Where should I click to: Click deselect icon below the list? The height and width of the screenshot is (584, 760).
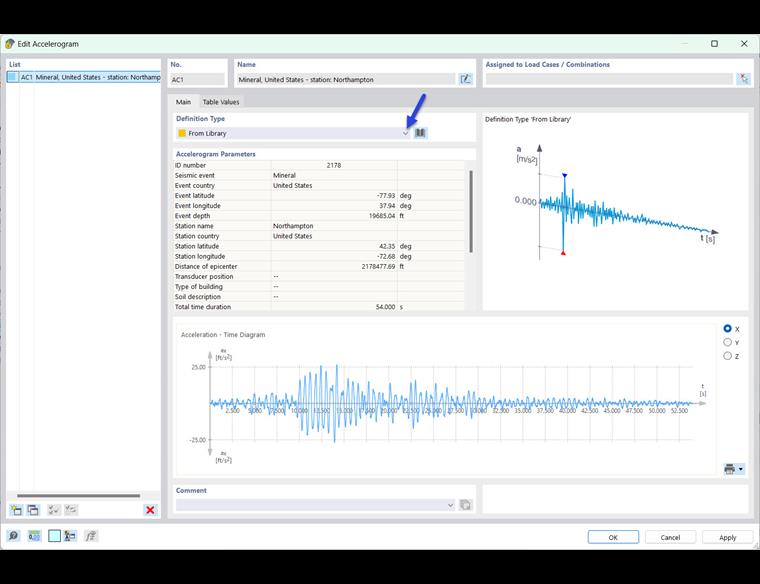tap(71, 510)
